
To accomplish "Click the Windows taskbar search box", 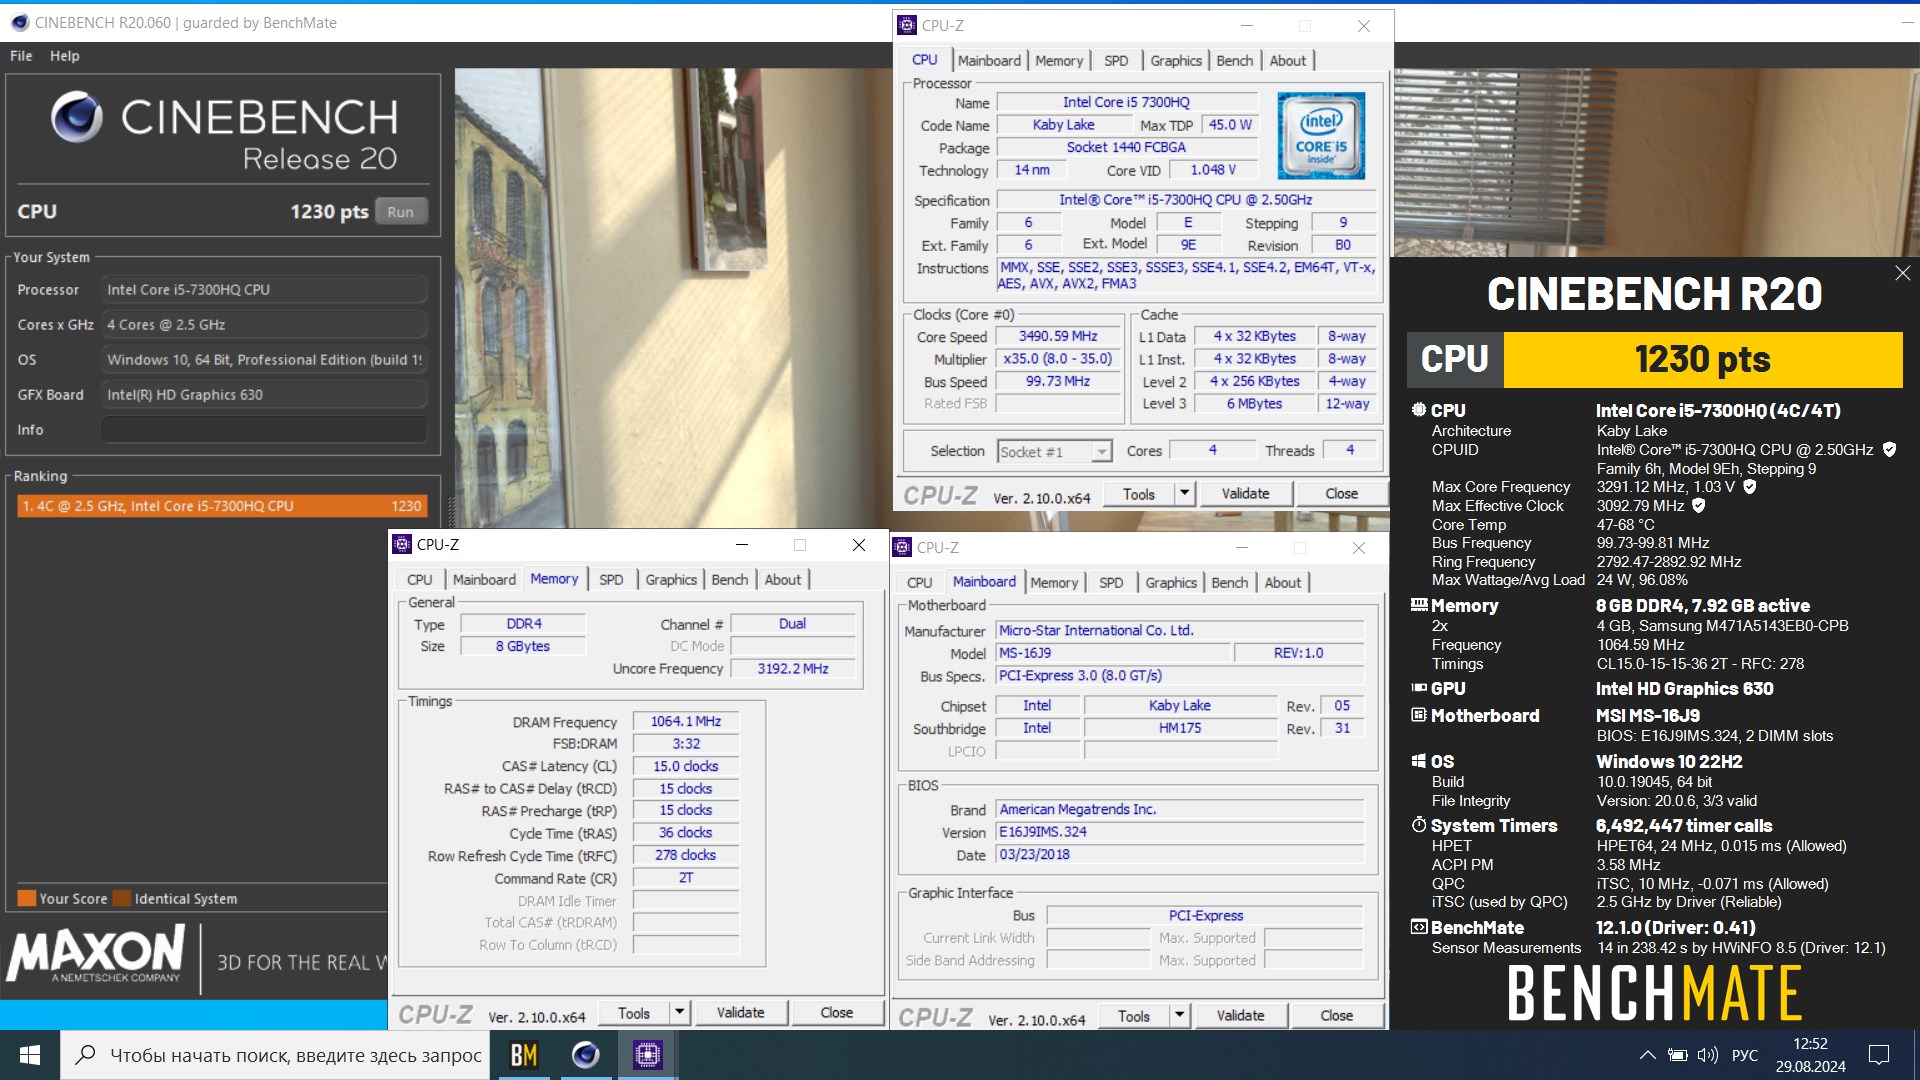I will tap(276, 1055).
